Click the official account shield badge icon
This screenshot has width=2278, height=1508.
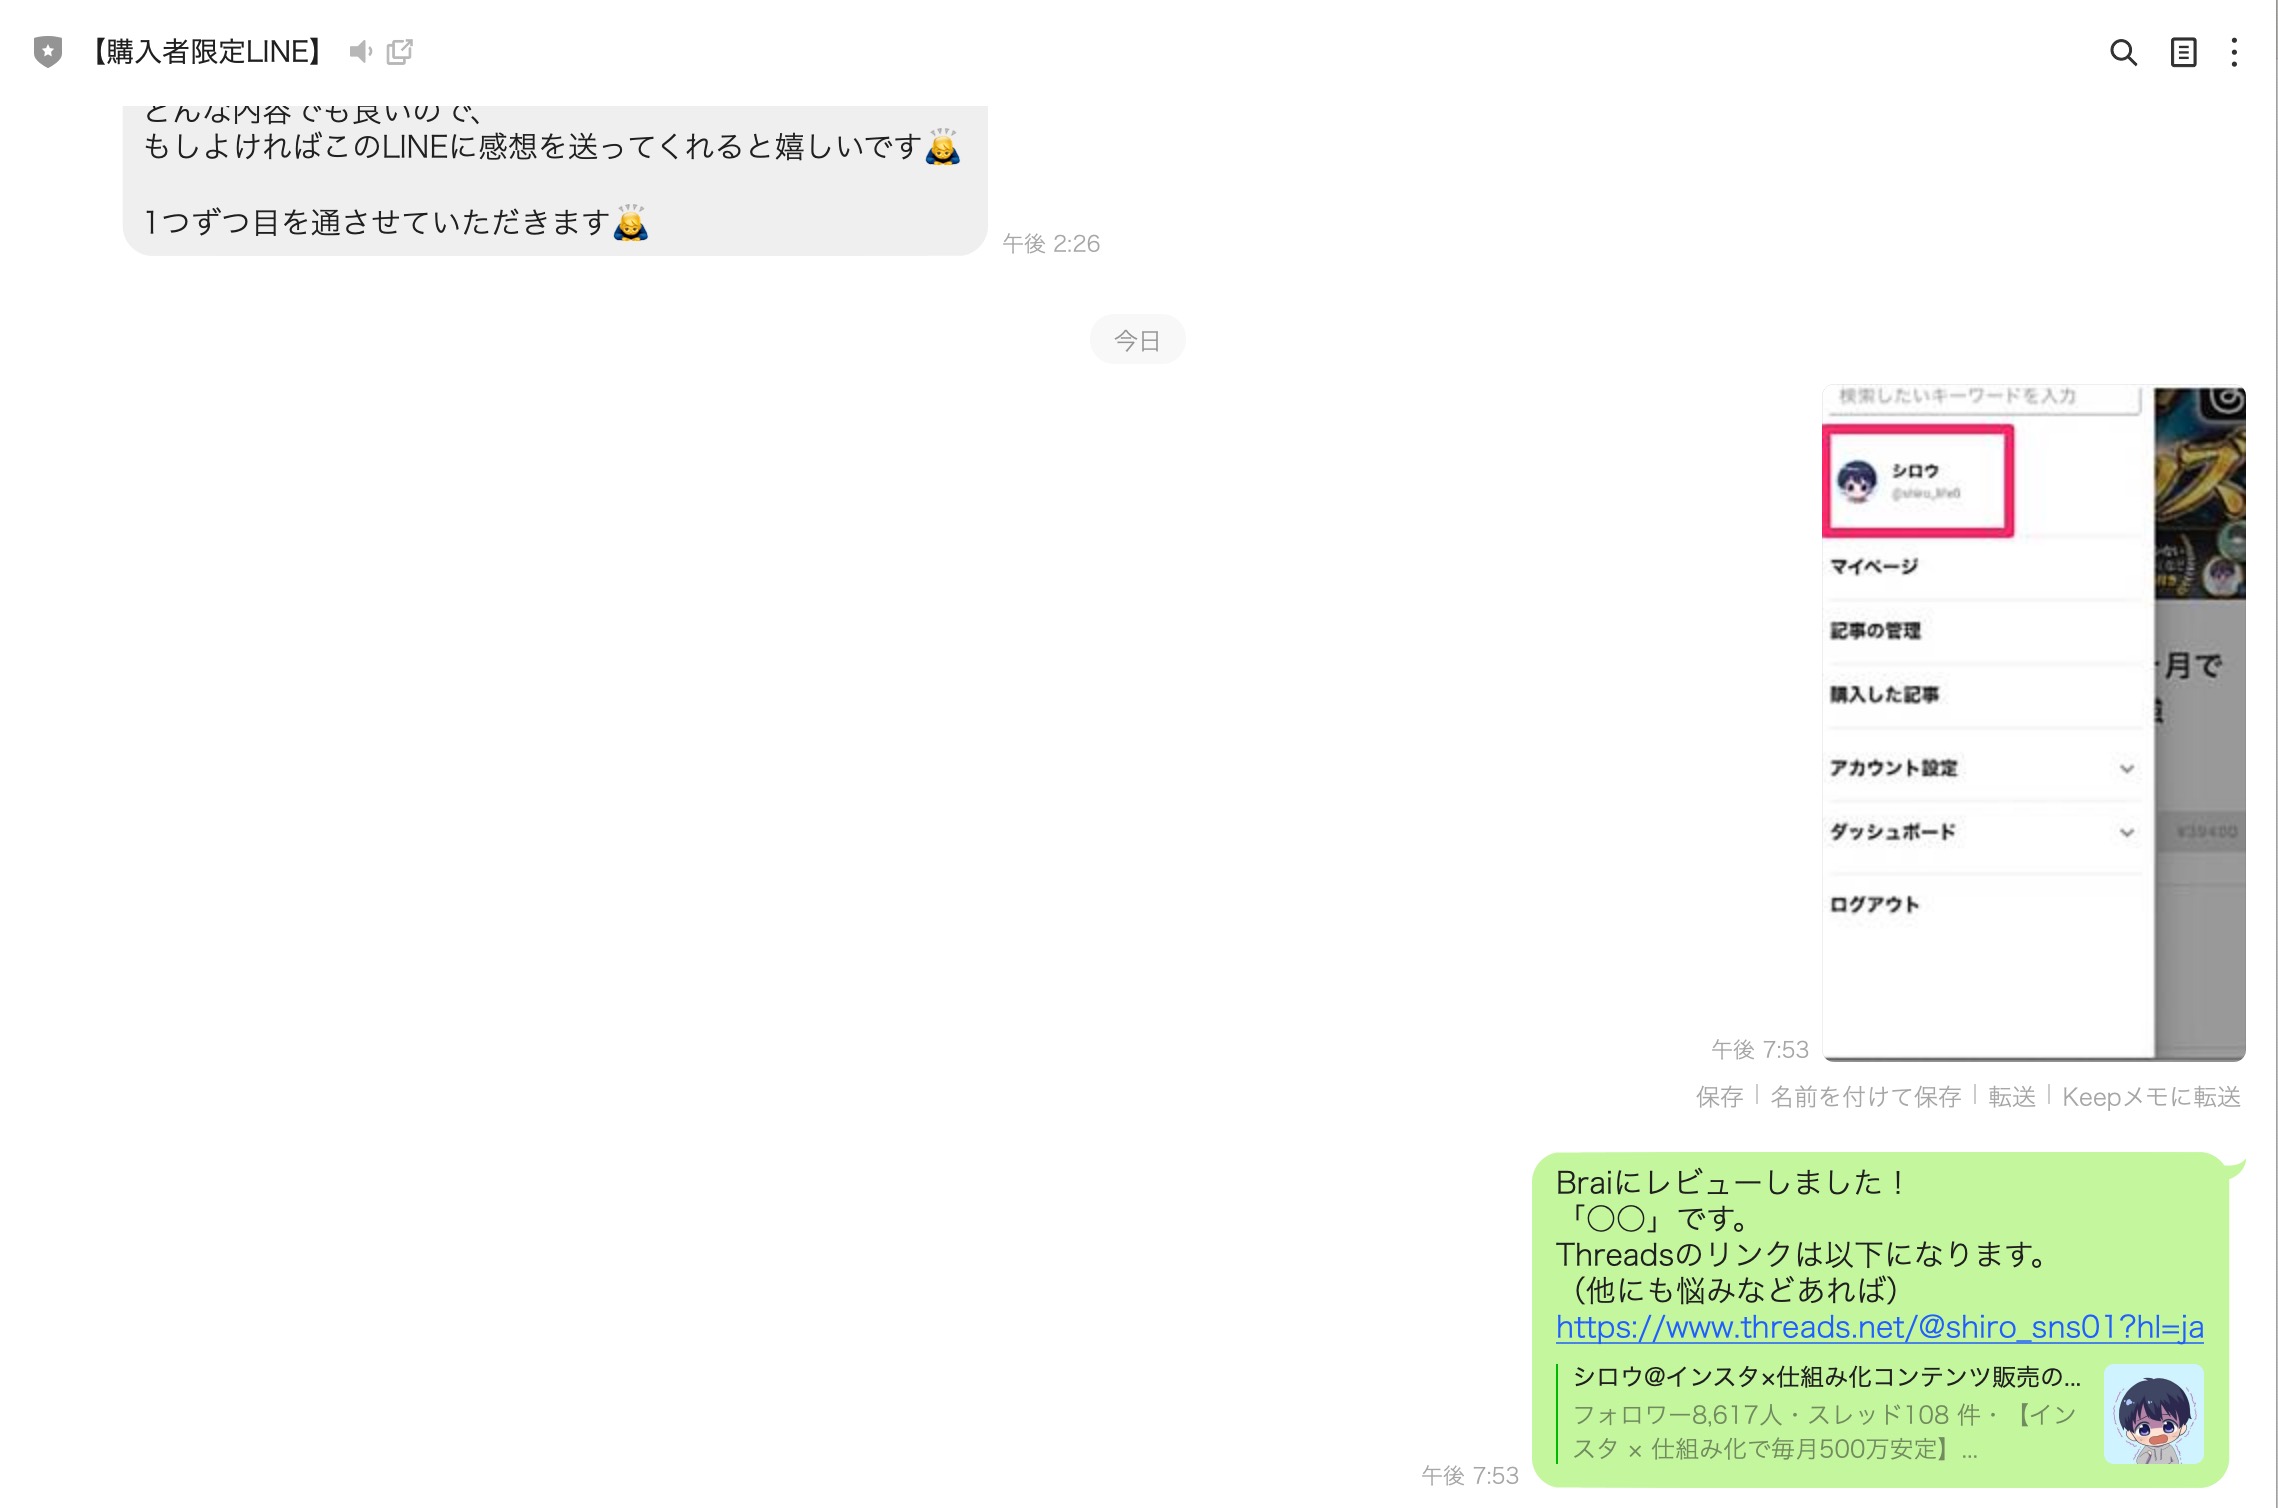[x=47, y=51]
